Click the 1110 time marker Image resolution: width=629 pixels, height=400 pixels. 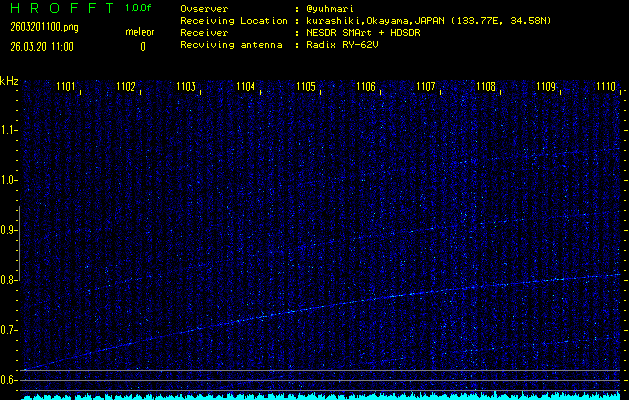point(606,88)
